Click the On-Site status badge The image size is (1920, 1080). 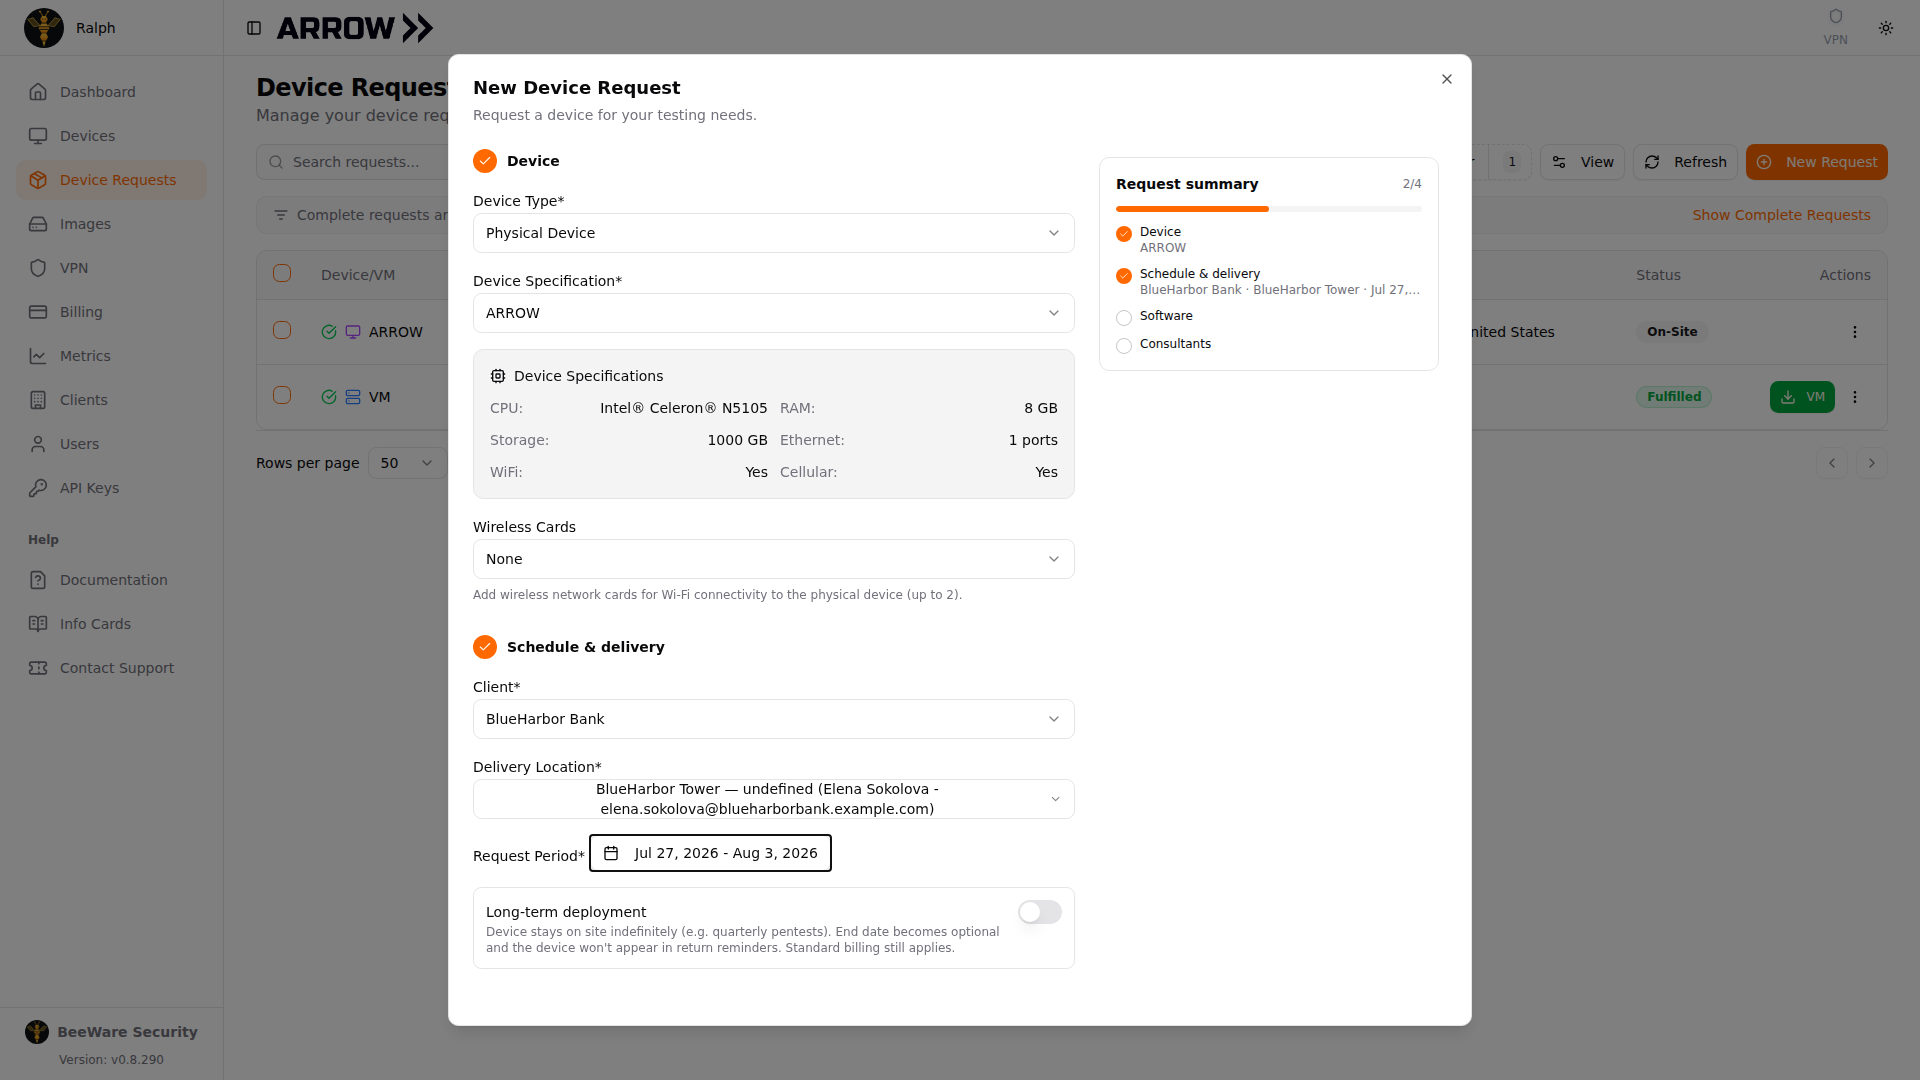coord(1672,332)
